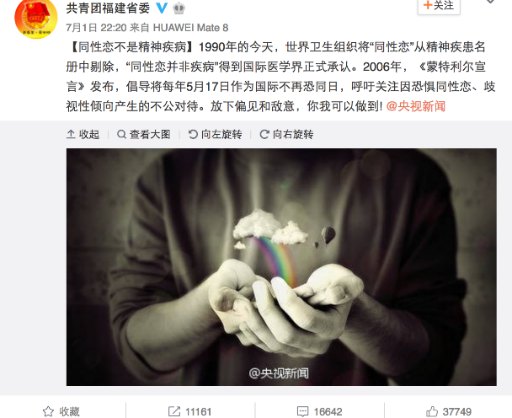This screenshot has width=512, height=418.
Task: Click the rainbow hands photo
Action: (281, 267)
